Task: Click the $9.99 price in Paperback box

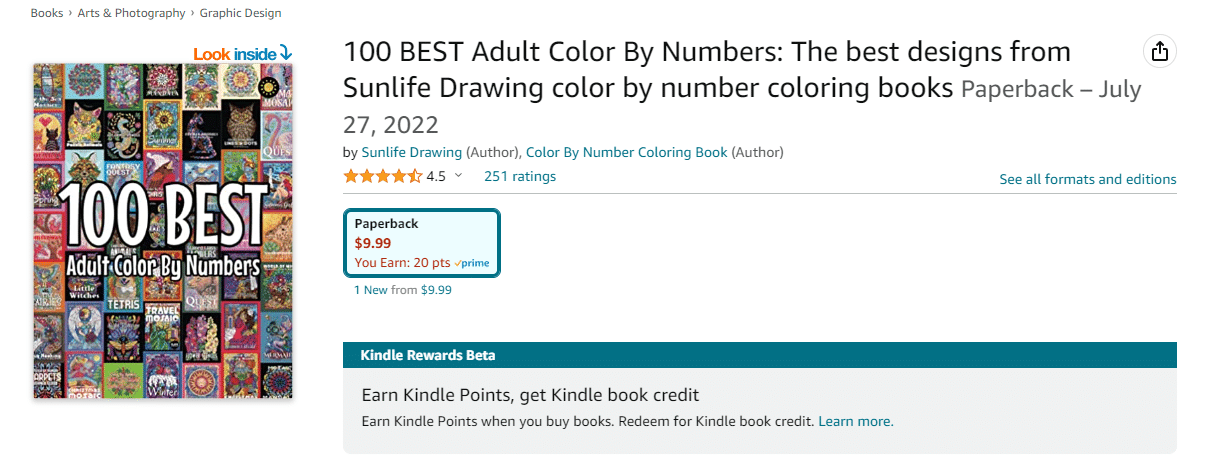Action: [x=373, y=243]
